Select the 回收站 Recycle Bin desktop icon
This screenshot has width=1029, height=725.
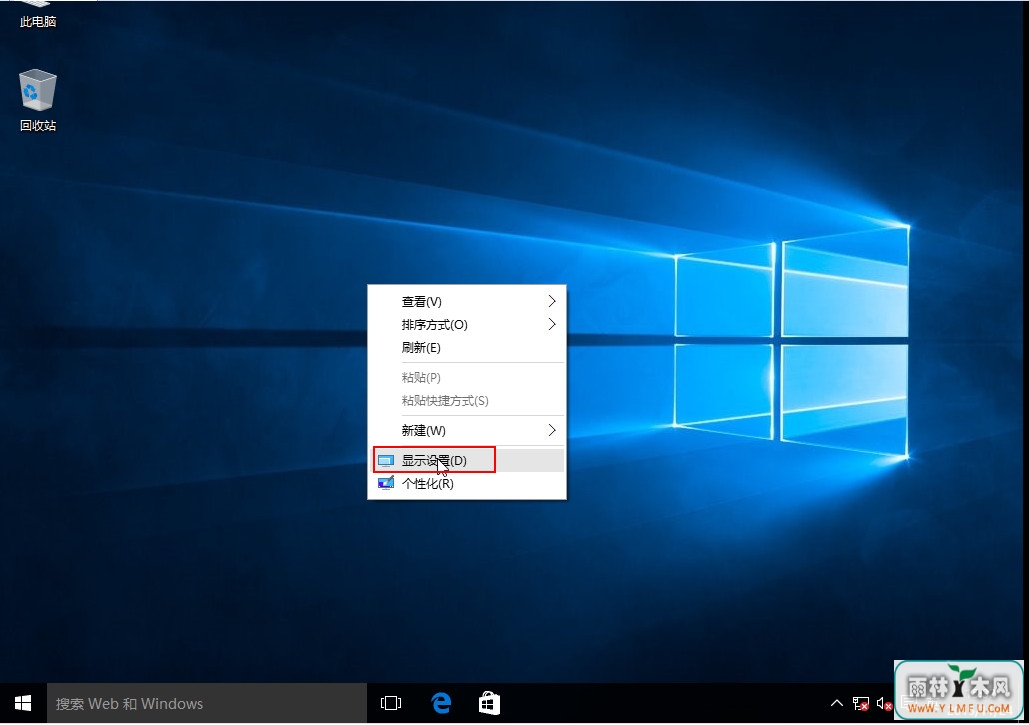(x=37, y=100)
